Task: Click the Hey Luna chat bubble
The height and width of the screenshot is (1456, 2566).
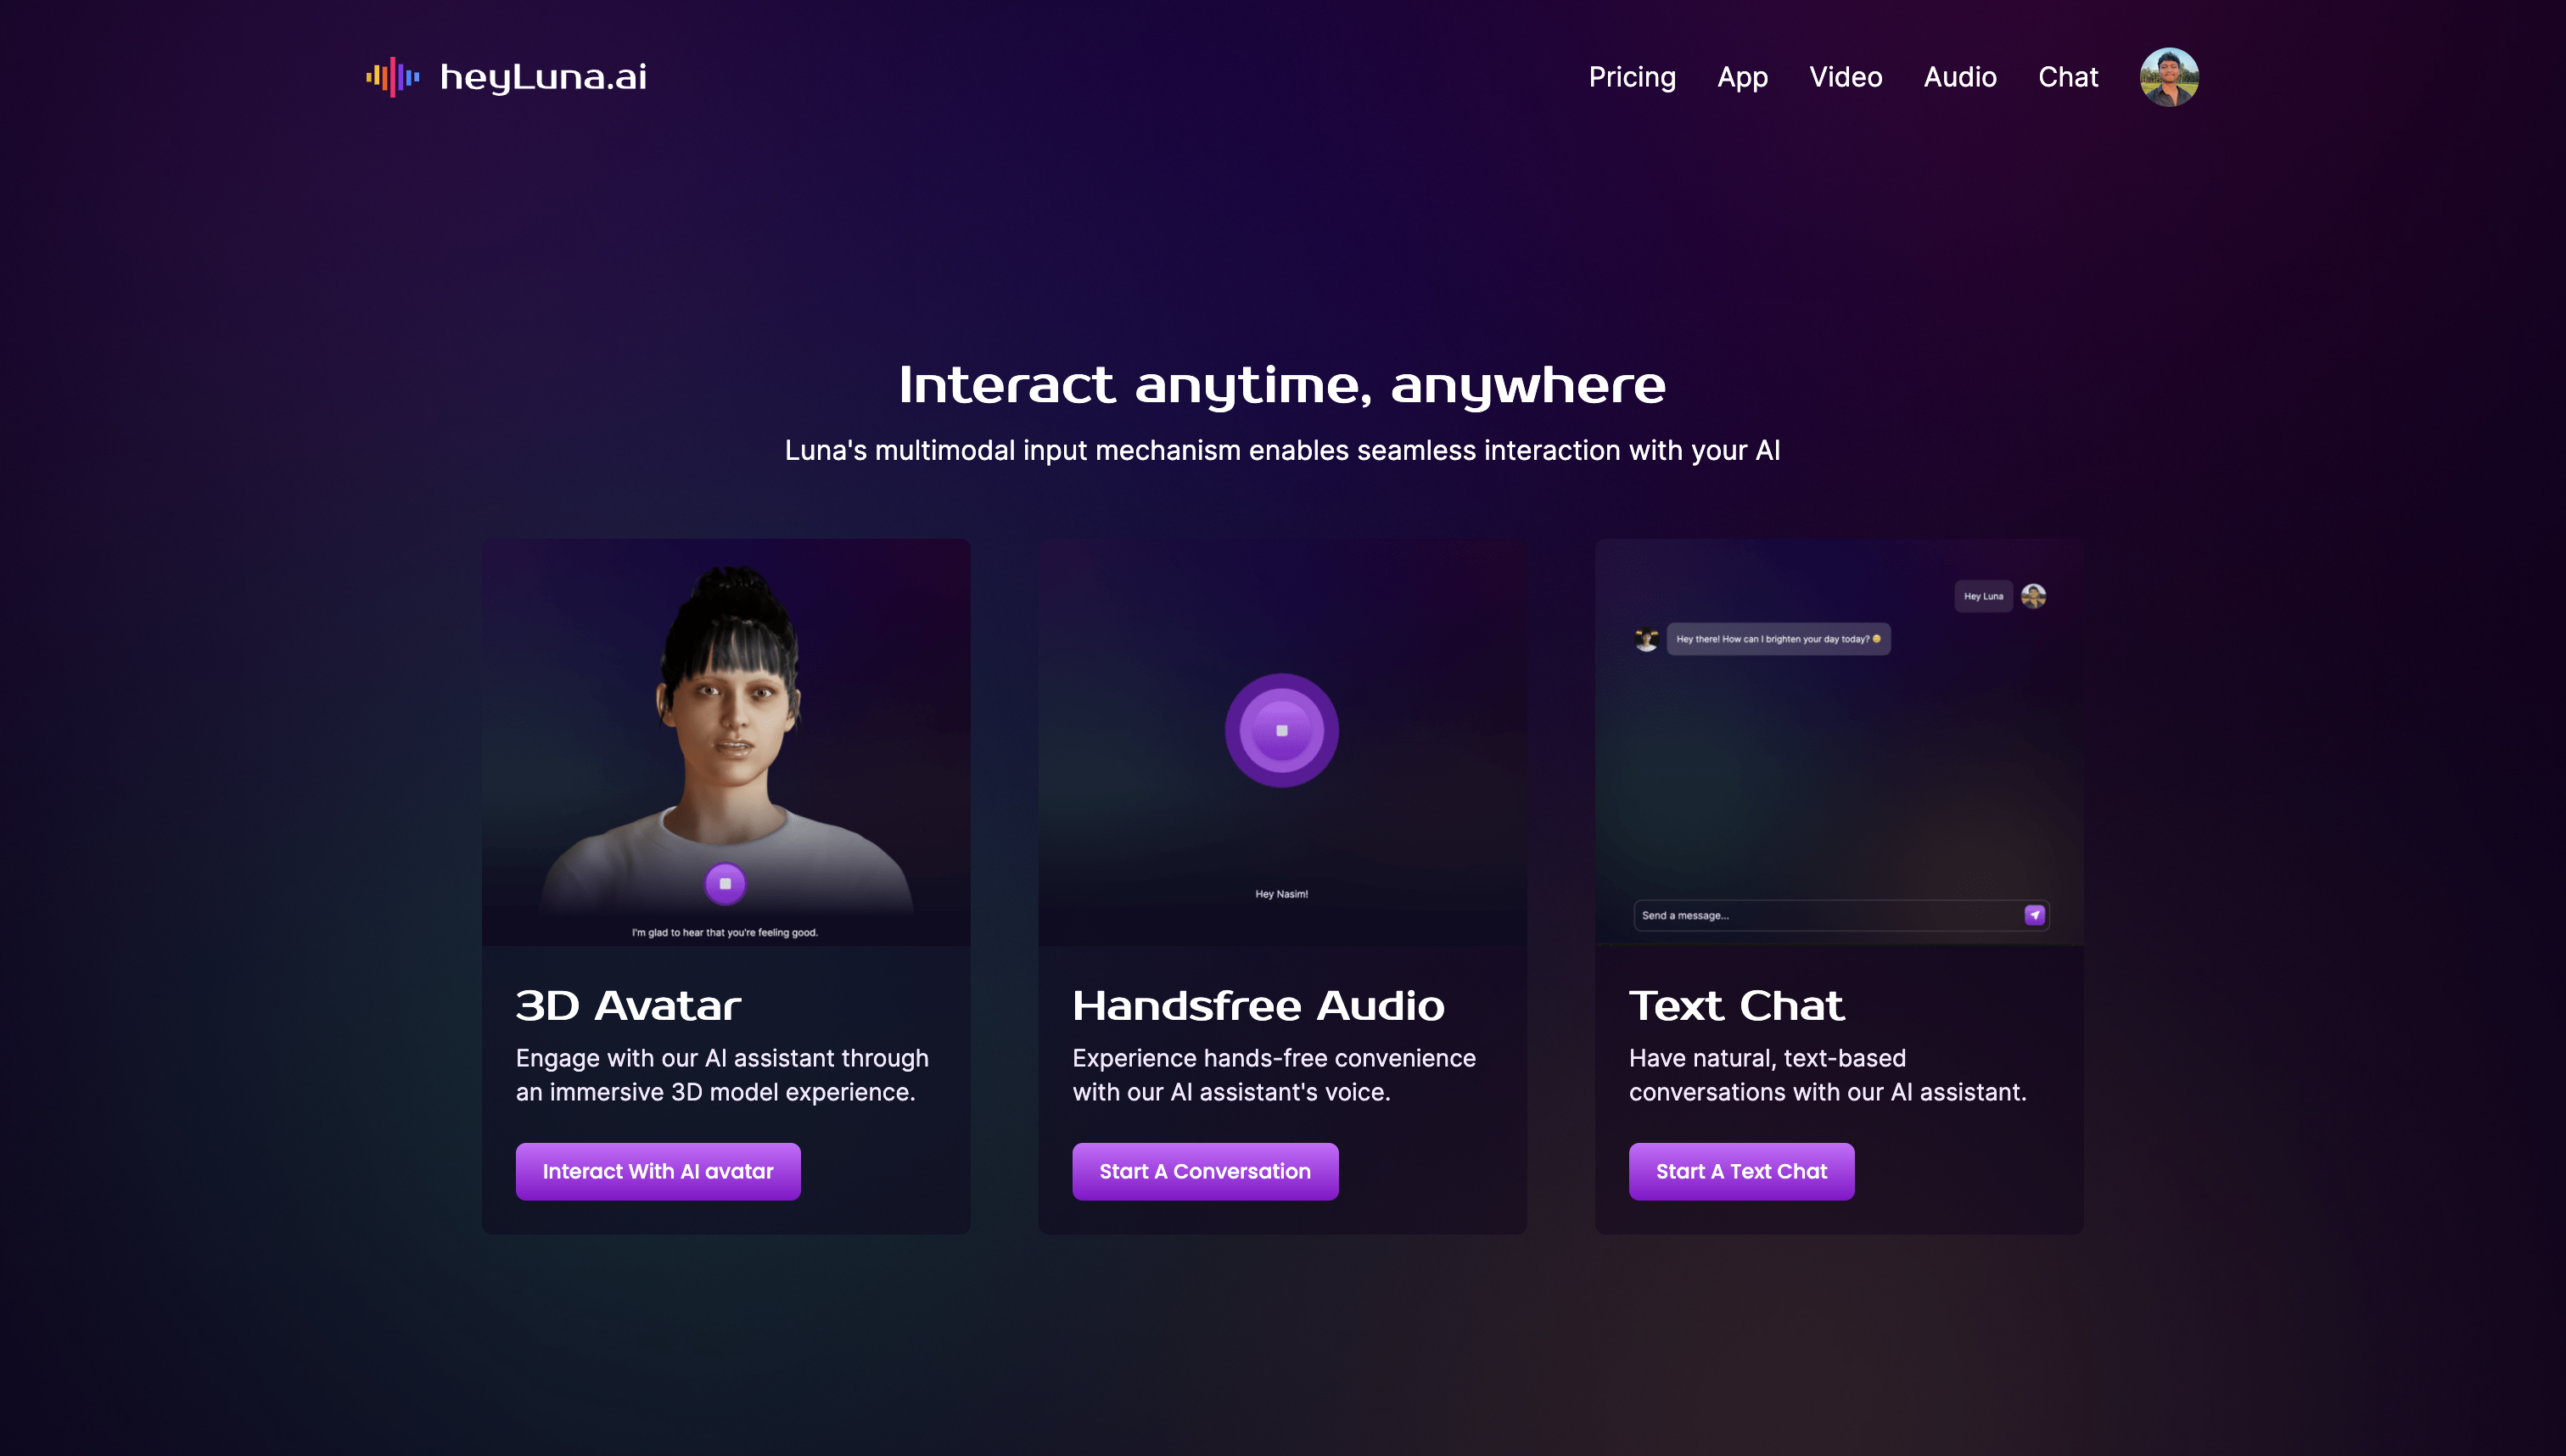Action: (1983, 596)
